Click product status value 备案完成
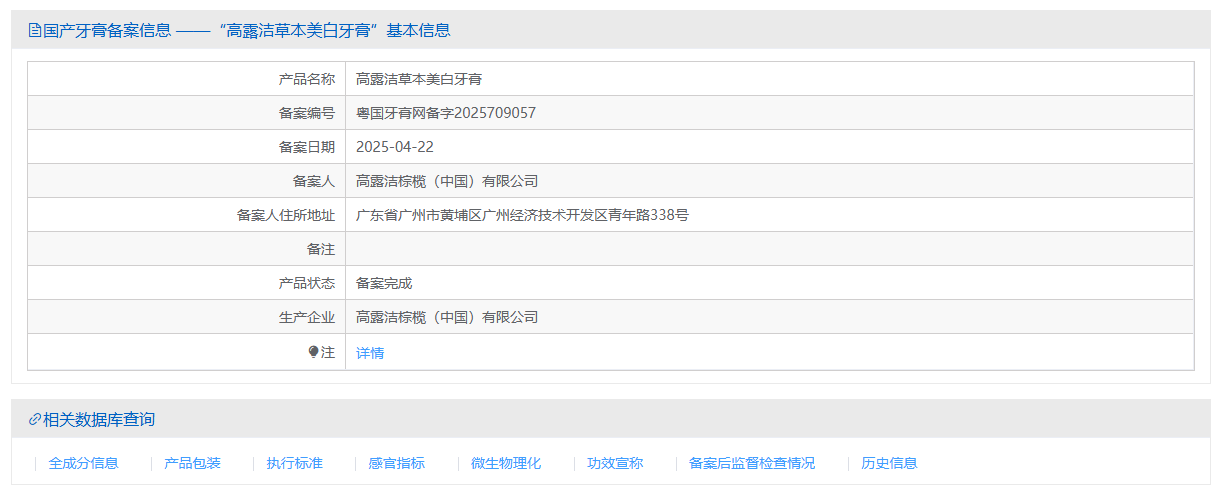Screen dimensions: 1221x493 tap(384, 283)
